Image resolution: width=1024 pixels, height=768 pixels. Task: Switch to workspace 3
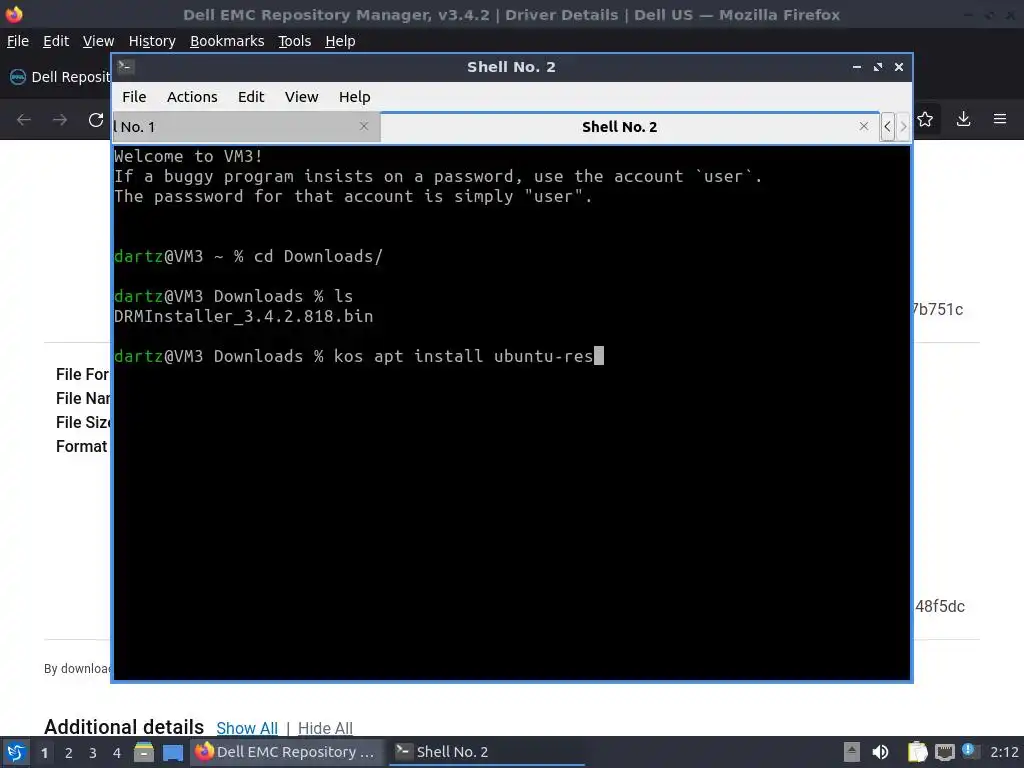(93, 752)
